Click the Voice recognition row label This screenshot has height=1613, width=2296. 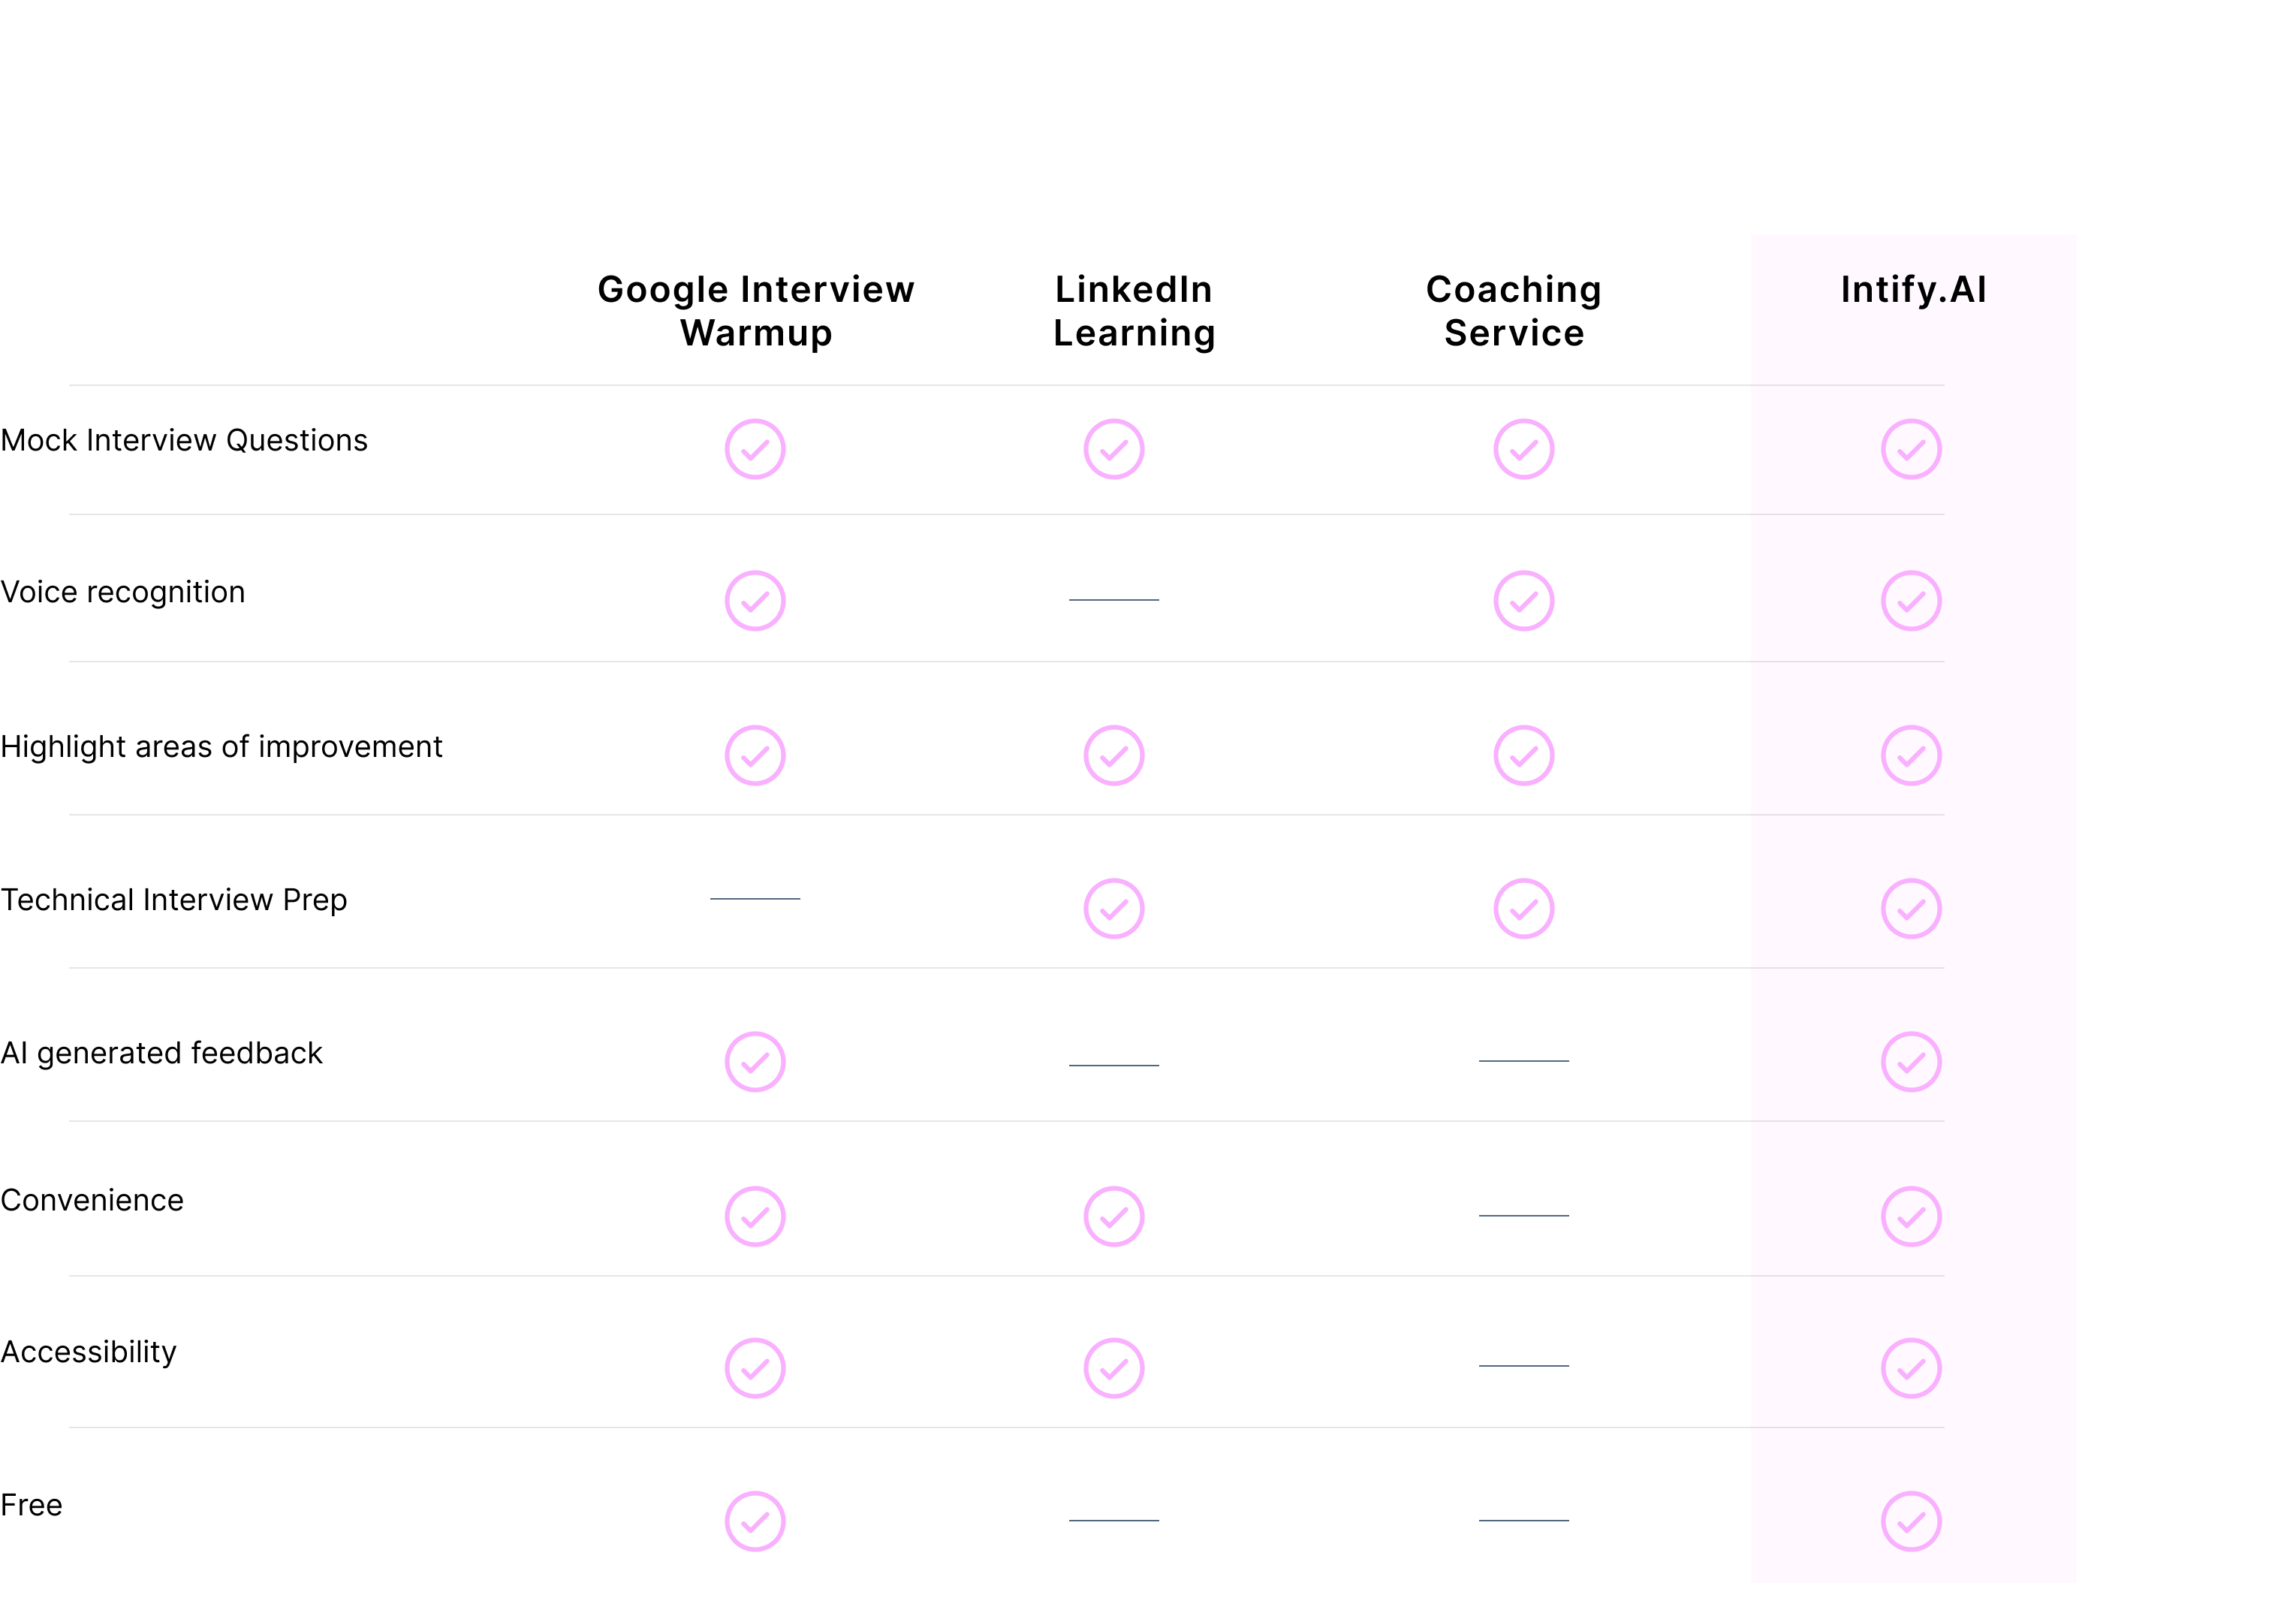(x=123, y=592)
